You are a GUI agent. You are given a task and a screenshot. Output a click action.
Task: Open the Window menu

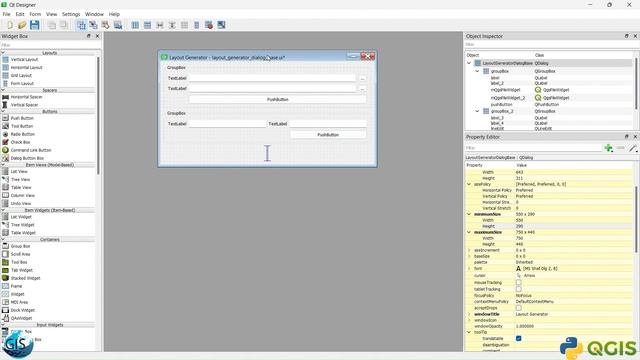(x=94, y=14)
